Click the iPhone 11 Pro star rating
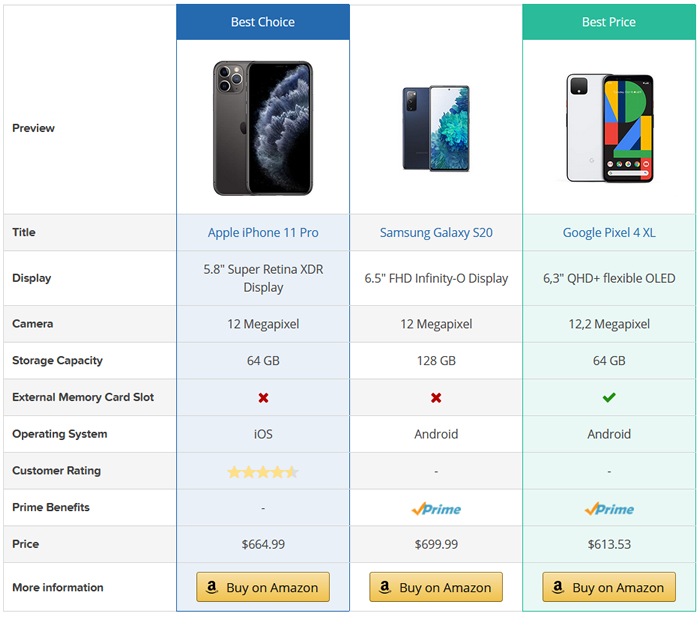Screen dimensions: 700x617 (x=263, y=471)
